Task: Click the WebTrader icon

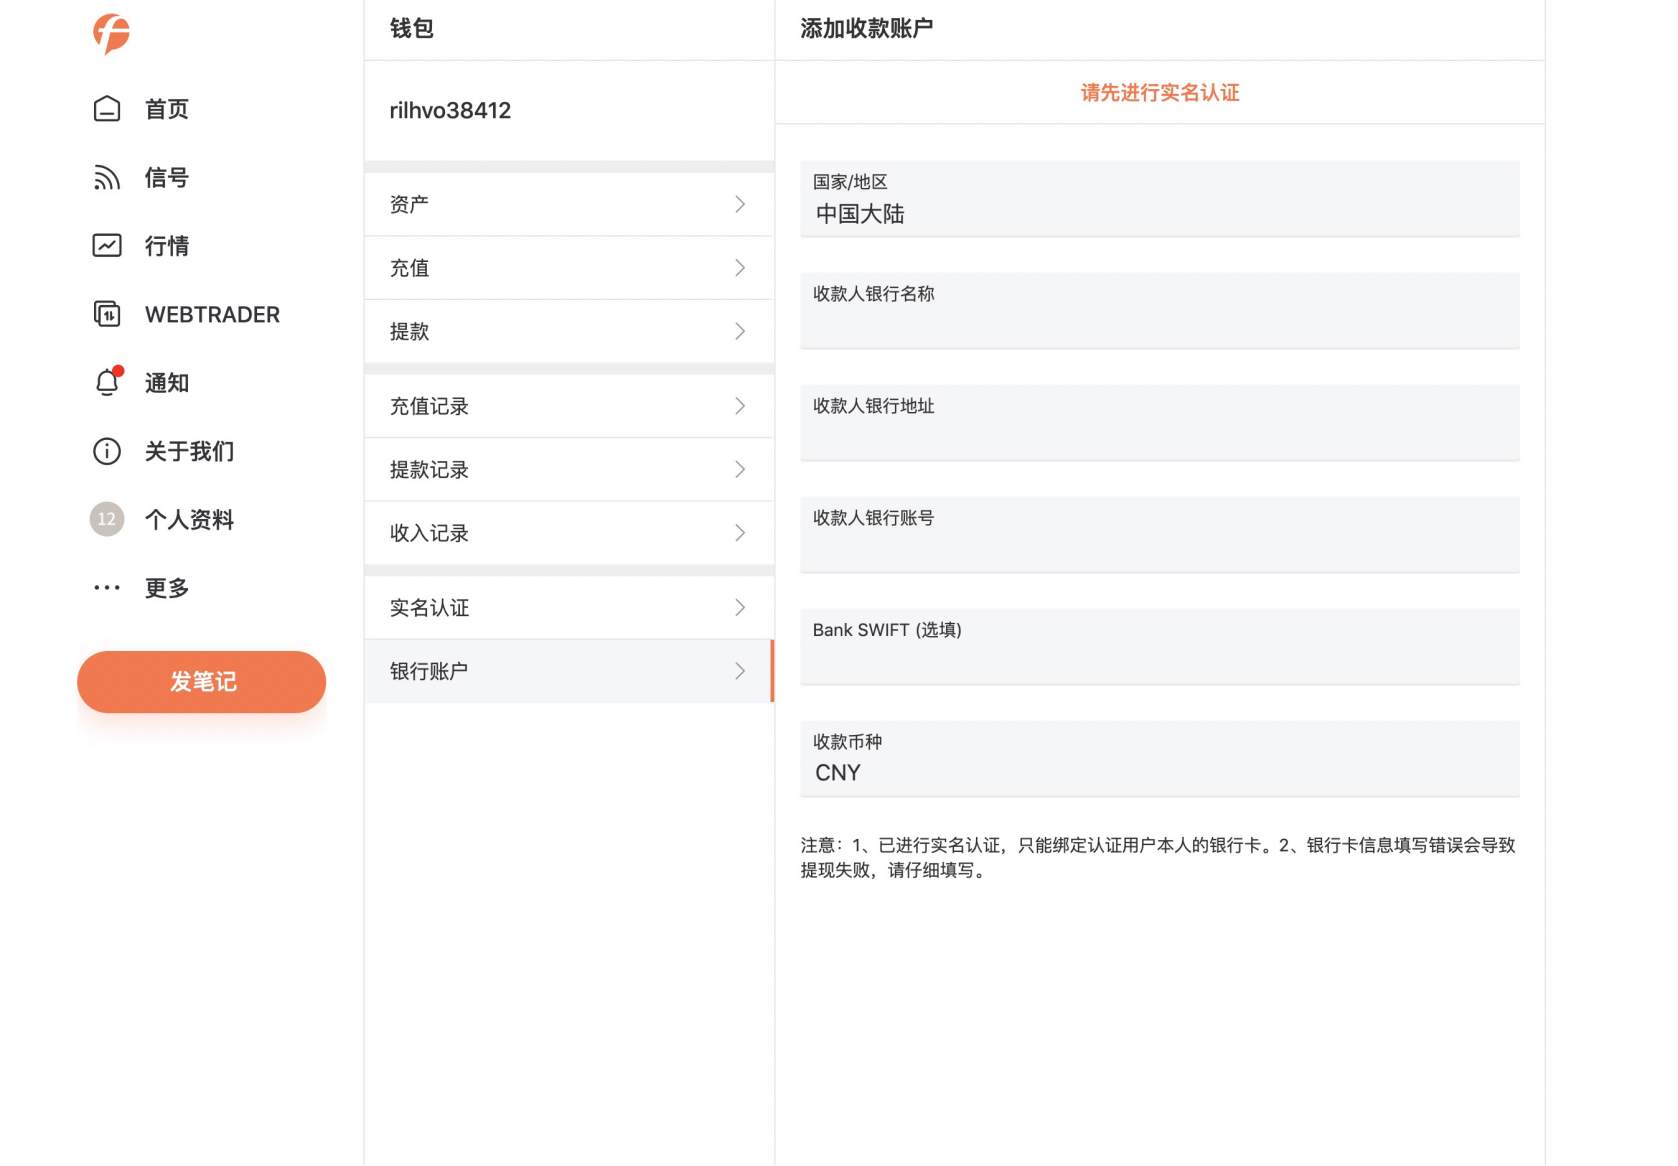Action: (x=107, y=314)
